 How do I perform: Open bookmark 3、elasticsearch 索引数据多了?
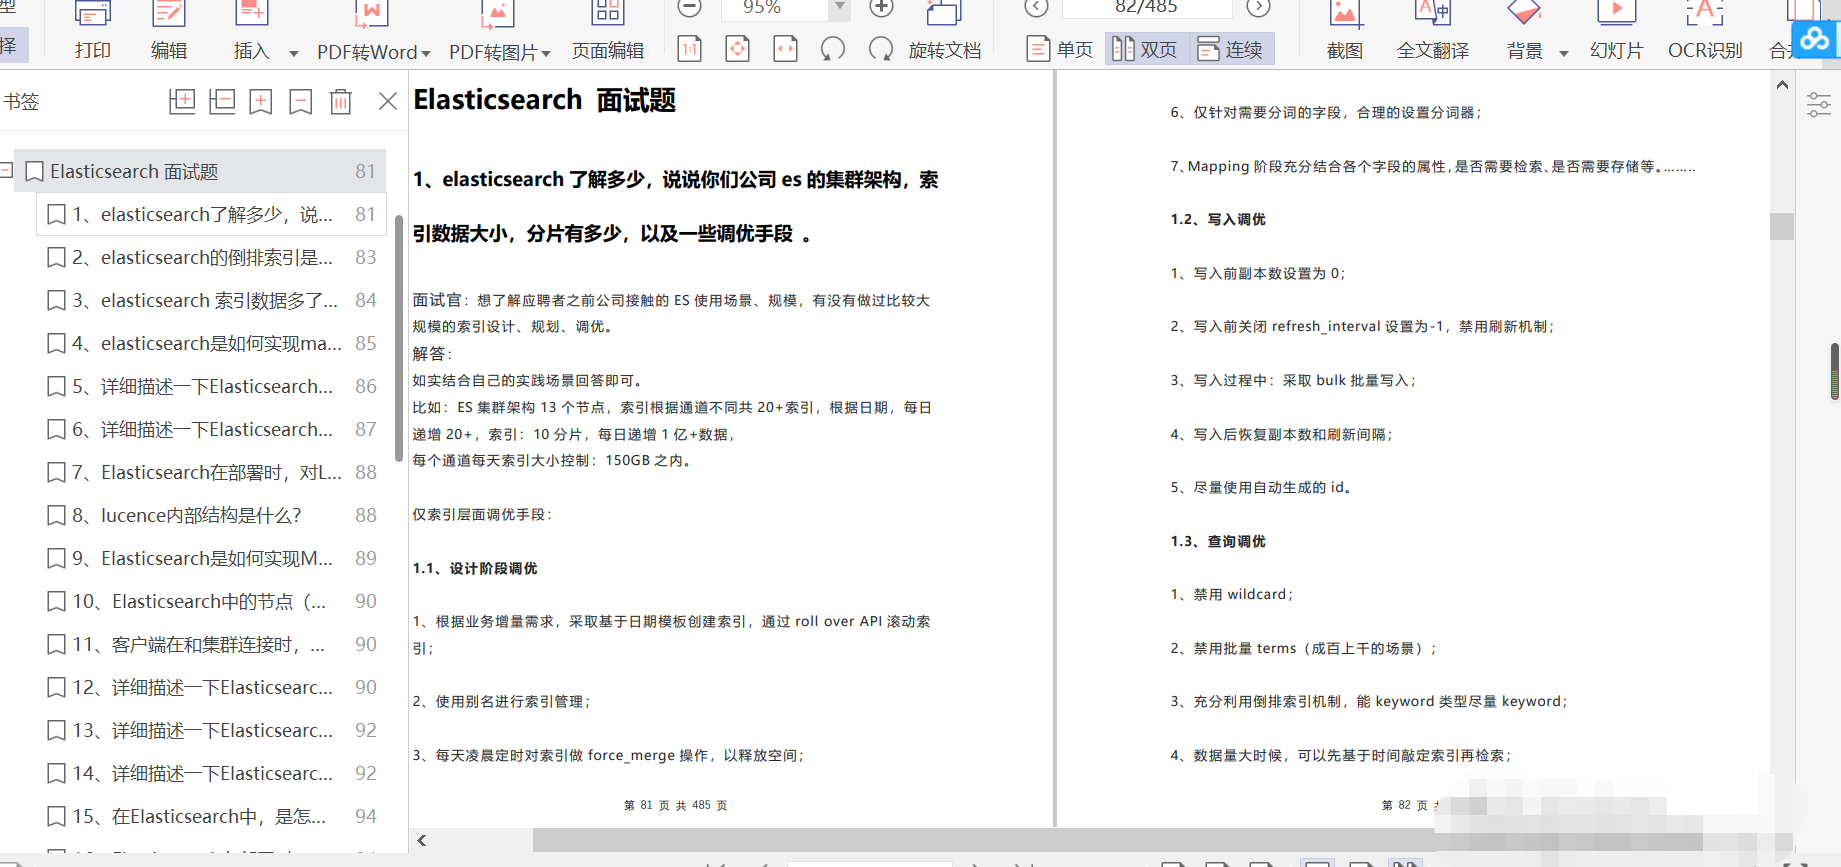(x=211, y=300)
